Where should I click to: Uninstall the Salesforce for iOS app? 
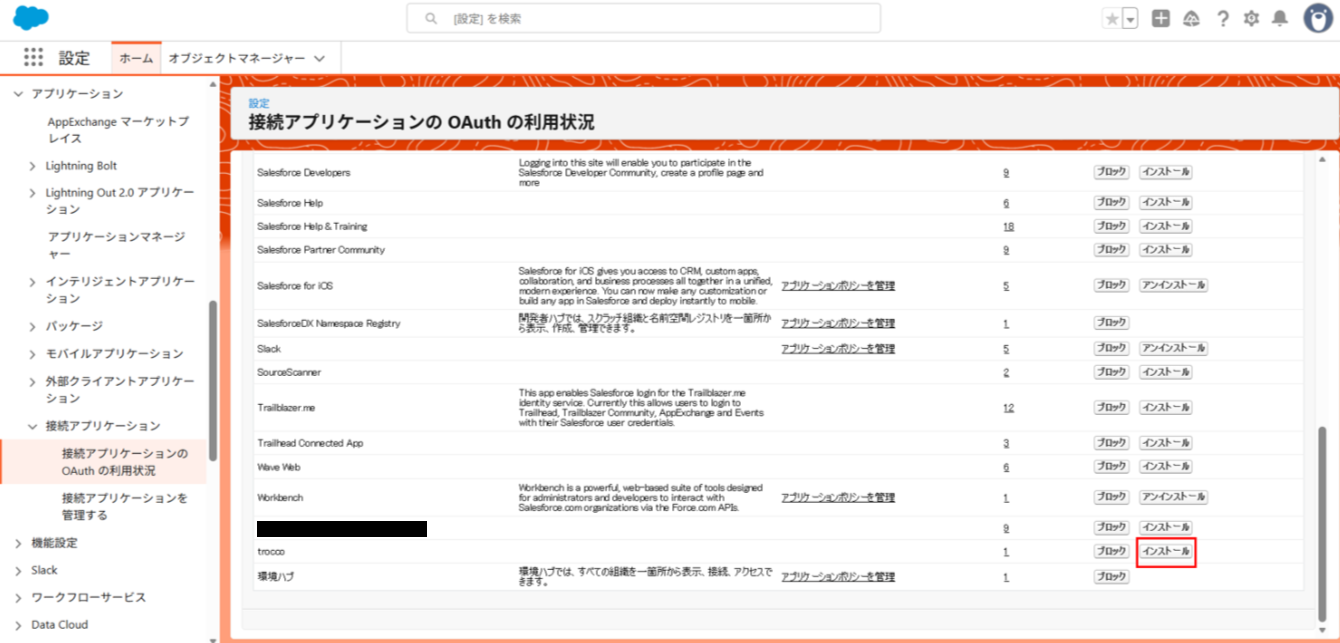pos(1174,285)
